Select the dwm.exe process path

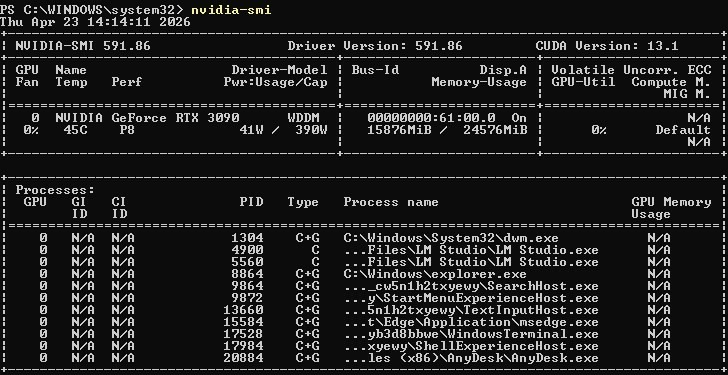pyautogui.click(x=451, y=238)
